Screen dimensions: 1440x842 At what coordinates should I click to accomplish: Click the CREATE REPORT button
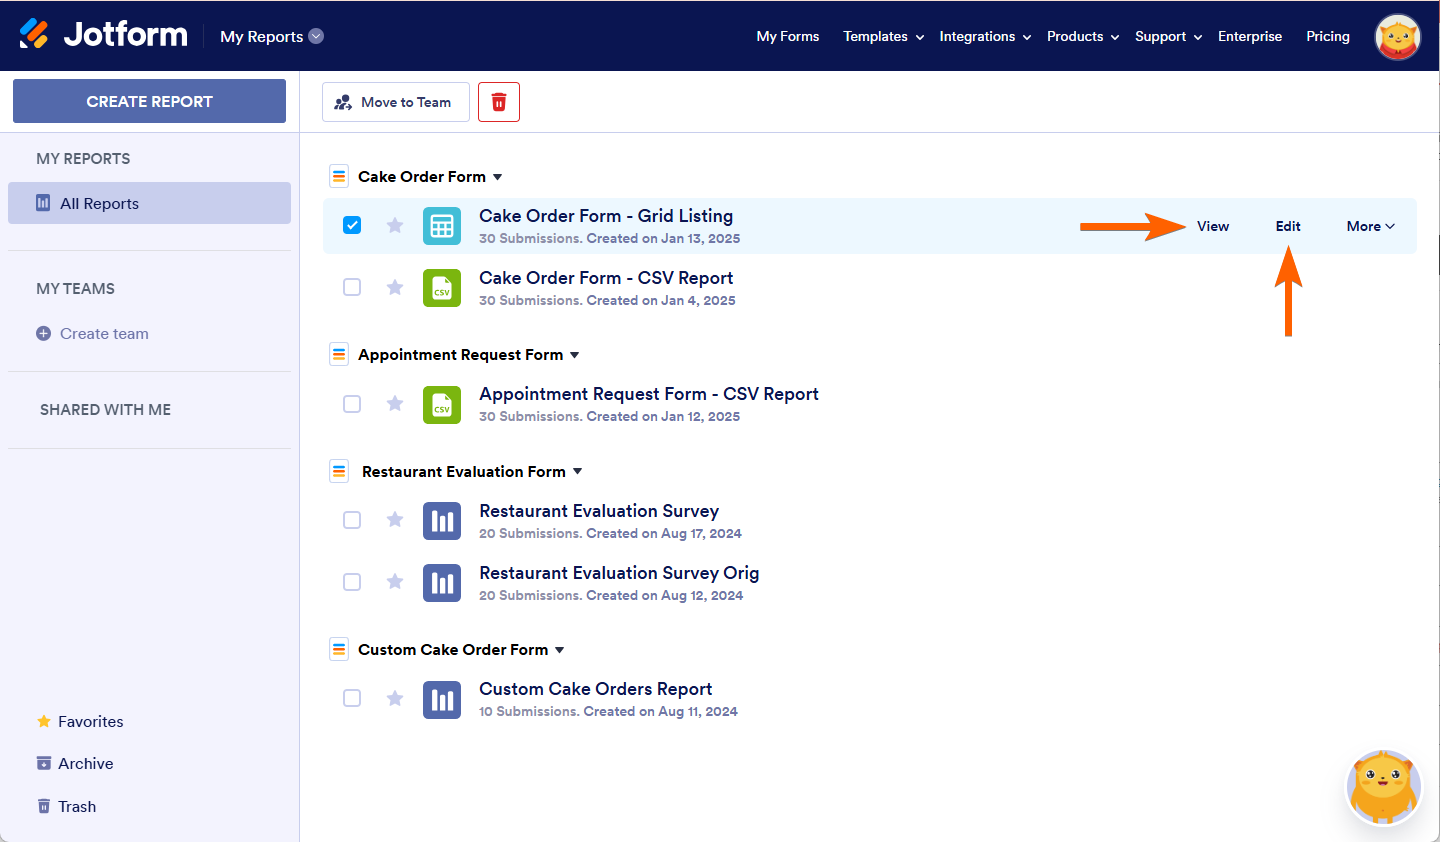(x=148, y=101)
